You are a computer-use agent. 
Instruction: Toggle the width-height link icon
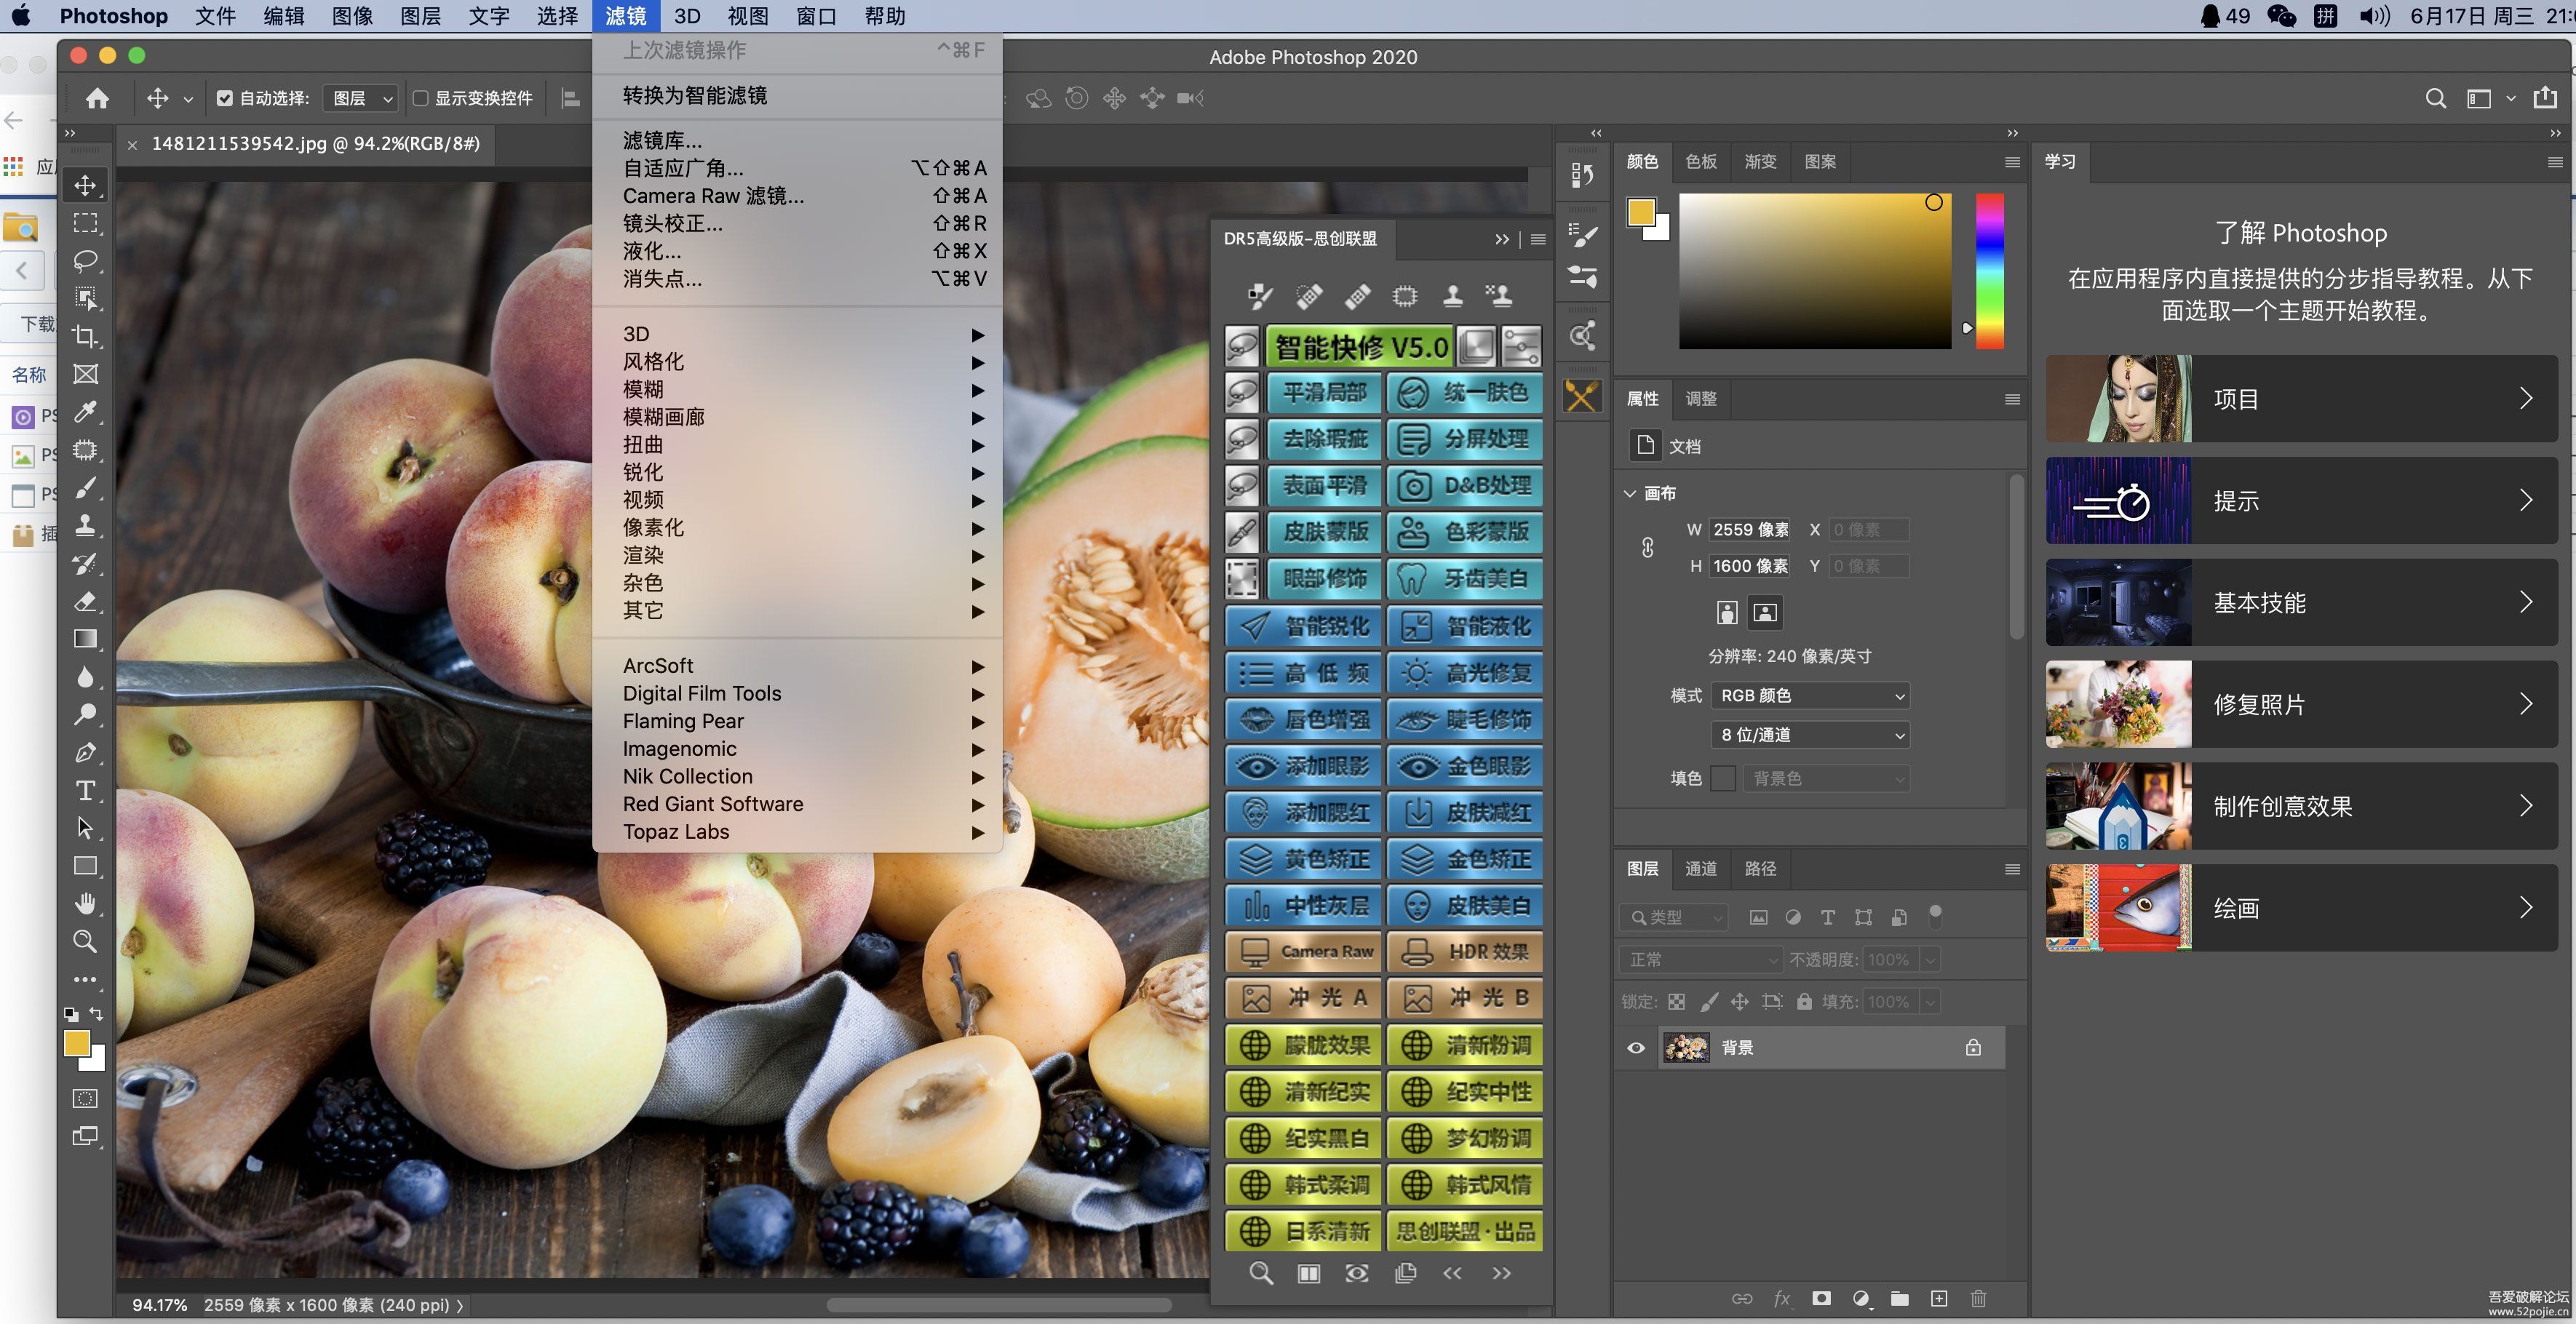pos(1648,547)
